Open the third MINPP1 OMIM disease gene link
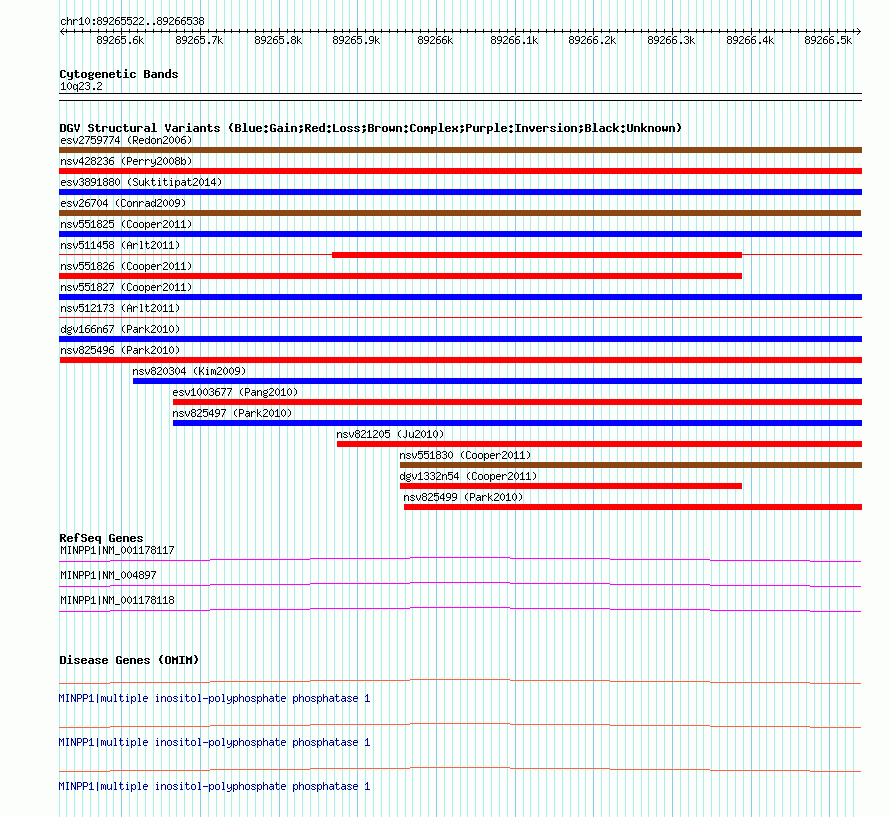Screen dimensions: 890x817 [215, 786]
